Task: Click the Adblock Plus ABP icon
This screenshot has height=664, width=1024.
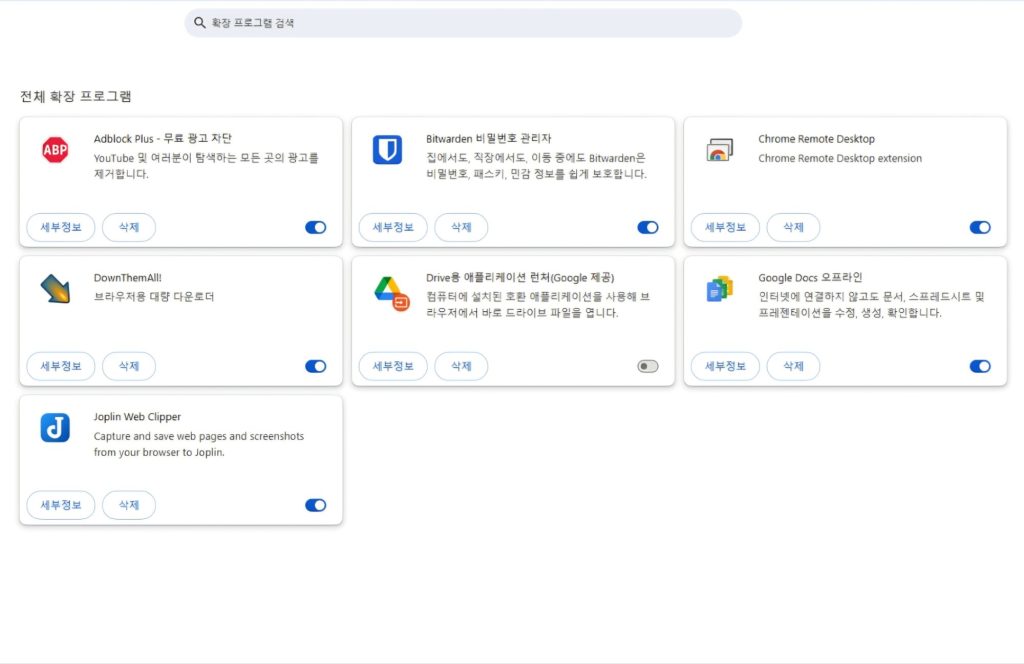Action: click(55, 150)
